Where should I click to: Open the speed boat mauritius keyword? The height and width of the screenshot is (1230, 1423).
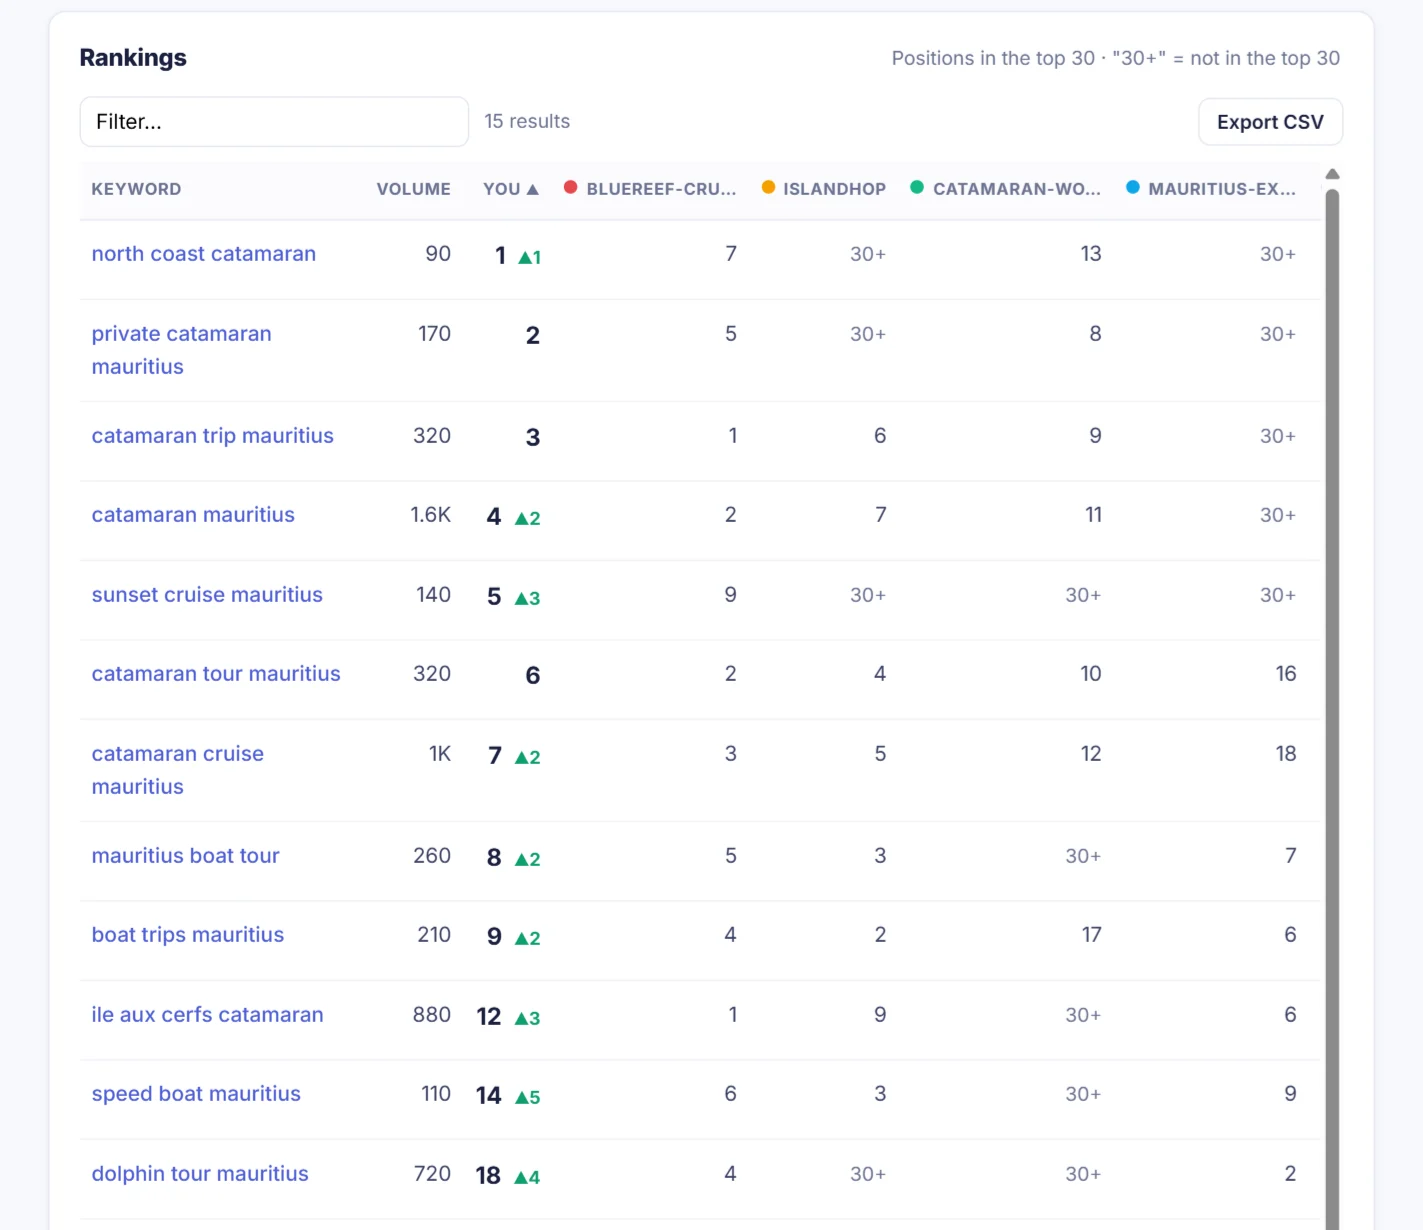point(196,1094)
